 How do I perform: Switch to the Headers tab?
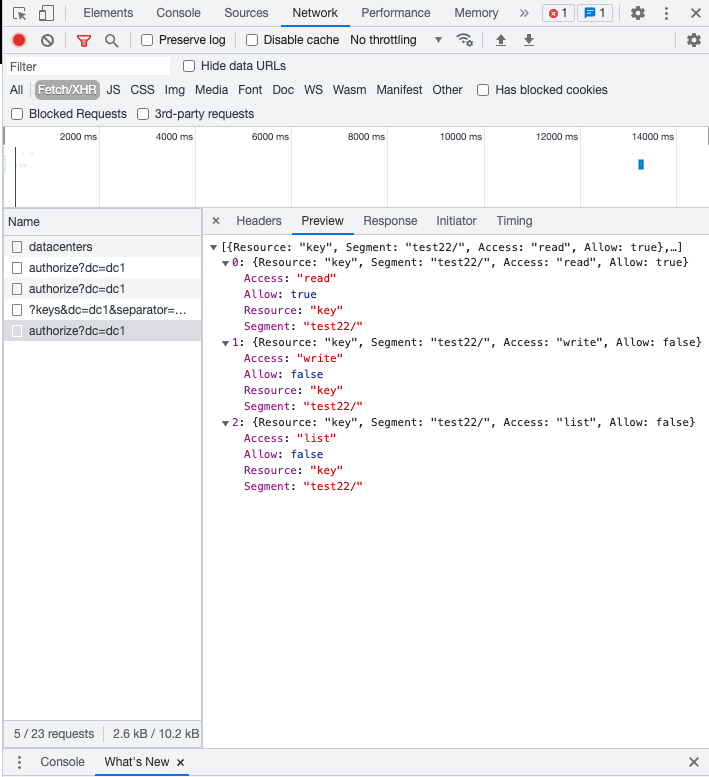pos(258,221)
